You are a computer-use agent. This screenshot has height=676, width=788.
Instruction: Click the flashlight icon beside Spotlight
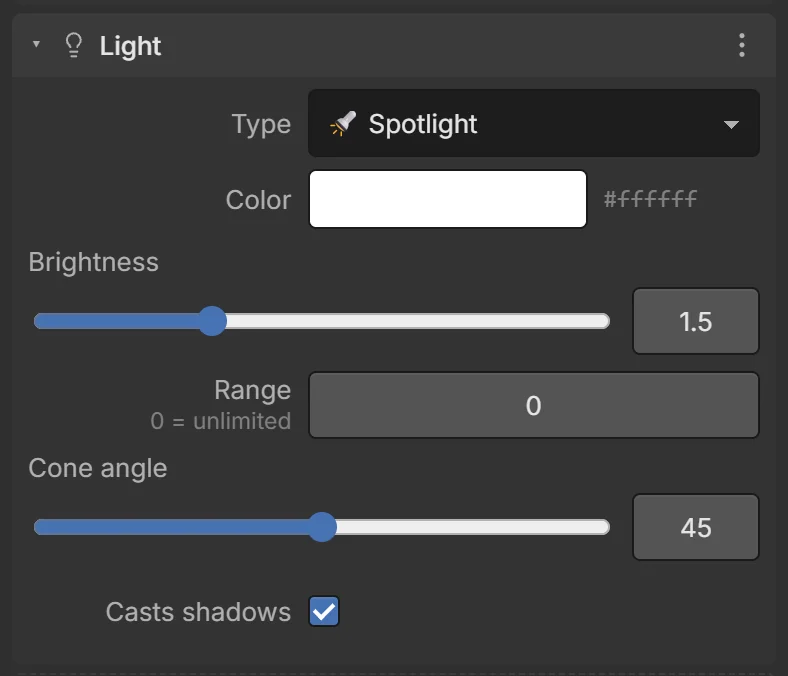click(x=343, y=124)
